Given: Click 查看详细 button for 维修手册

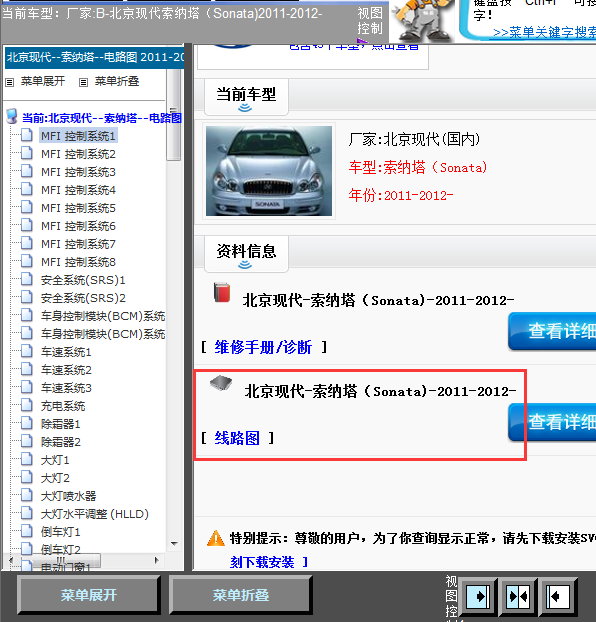Looking at the screenshot, I should pyautogui.click(x=552, y=331).
